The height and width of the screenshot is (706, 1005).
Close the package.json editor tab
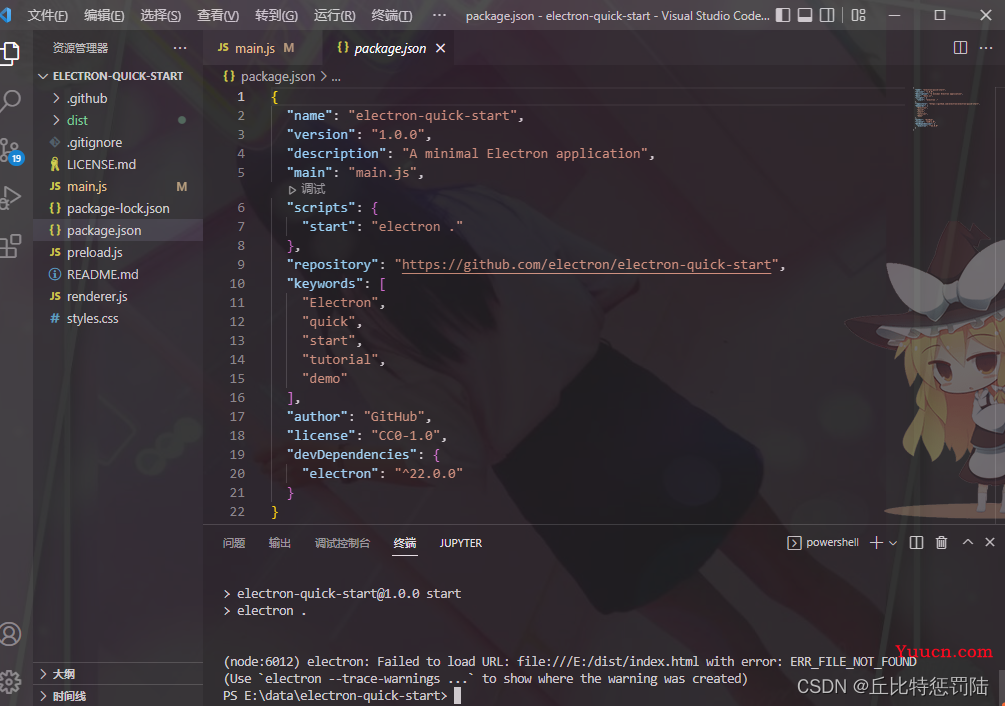(x=440, y=48)
